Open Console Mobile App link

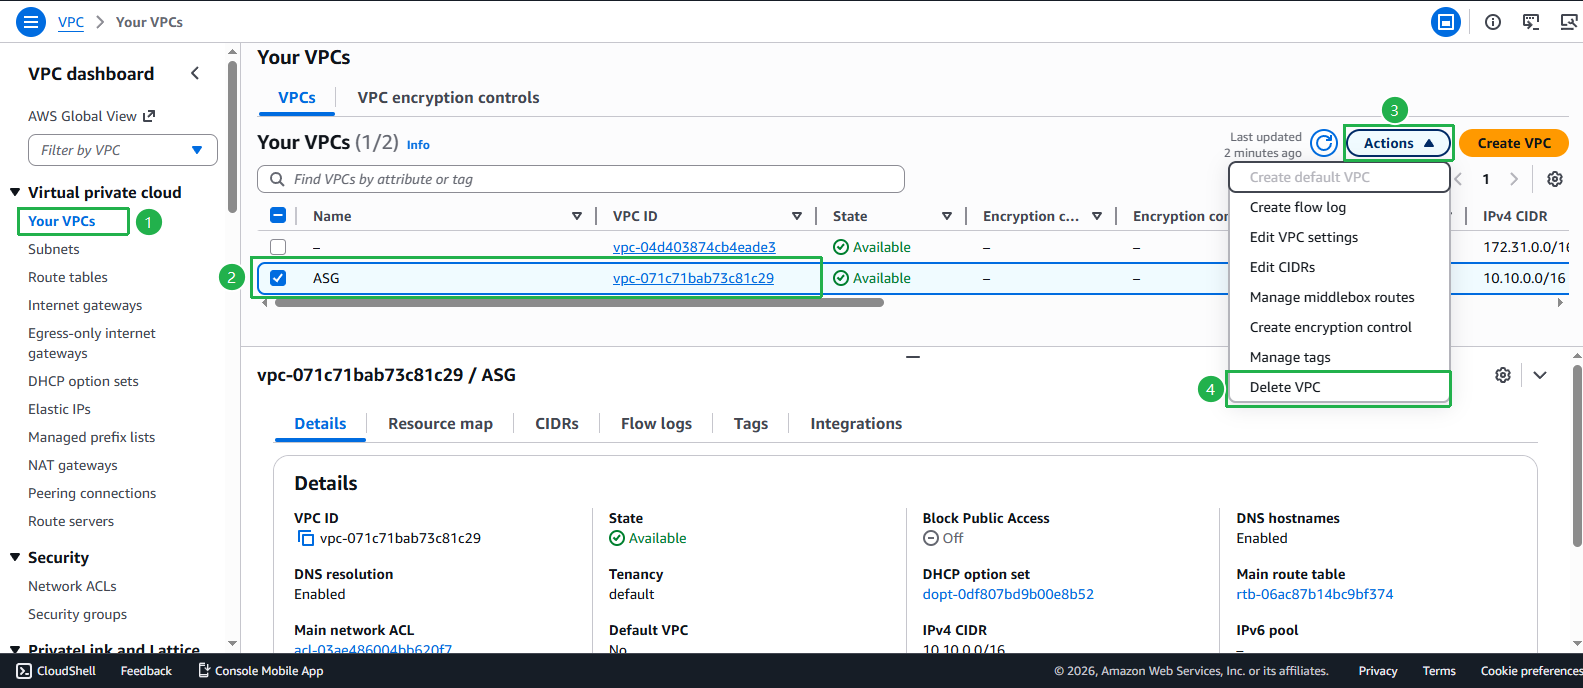(260, 671)
